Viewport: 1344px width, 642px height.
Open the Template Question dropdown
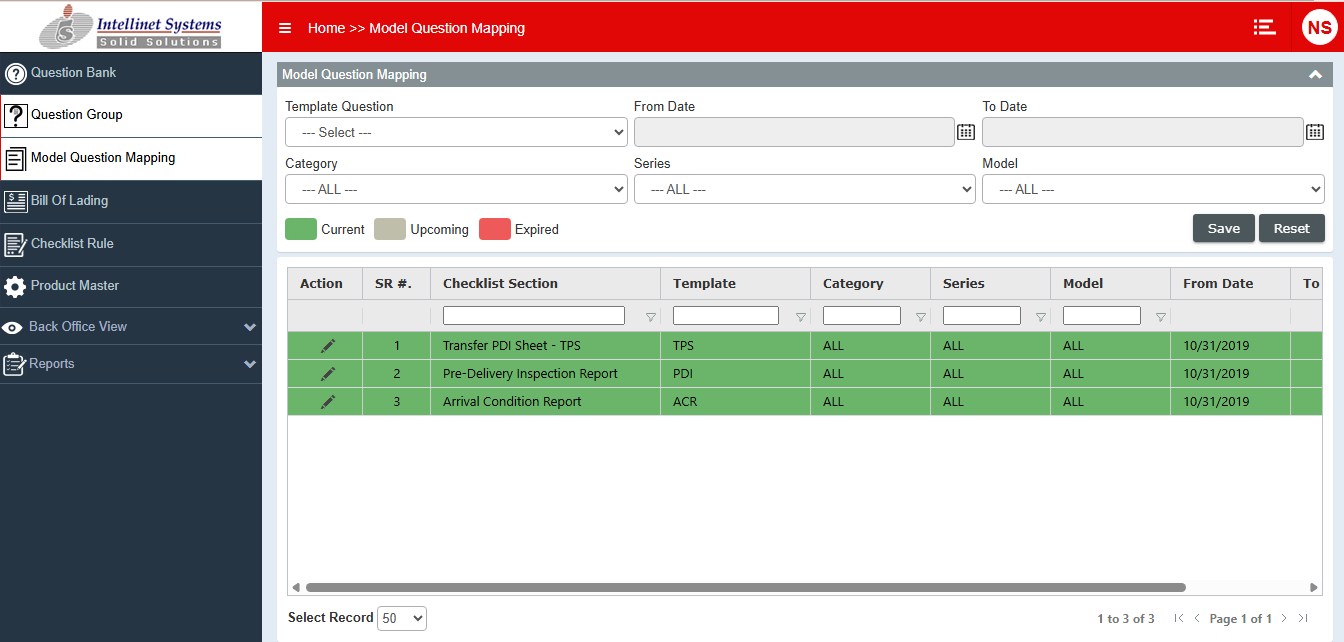[x=456, y=131]
